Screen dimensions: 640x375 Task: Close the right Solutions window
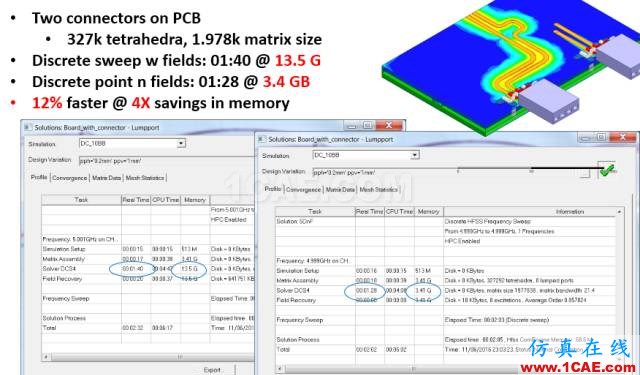622,138
